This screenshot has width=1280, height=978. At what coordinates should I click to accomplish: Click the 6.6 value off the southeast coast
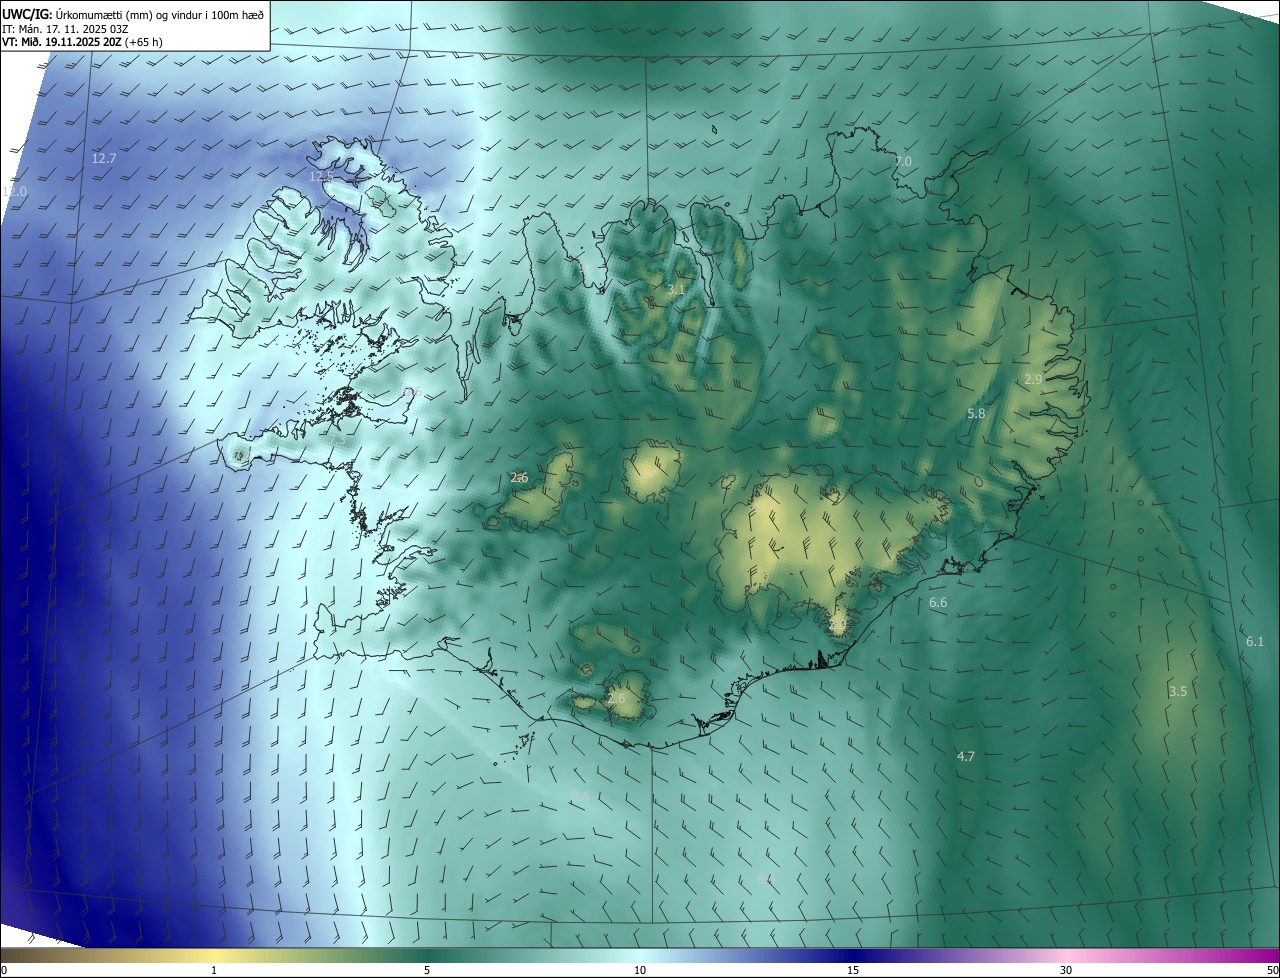pos(938,603)
